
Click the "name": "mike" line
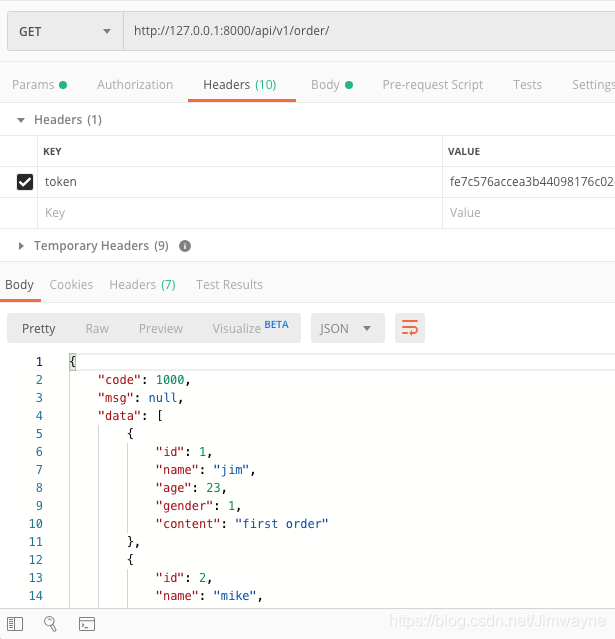(x=209, y=596)
